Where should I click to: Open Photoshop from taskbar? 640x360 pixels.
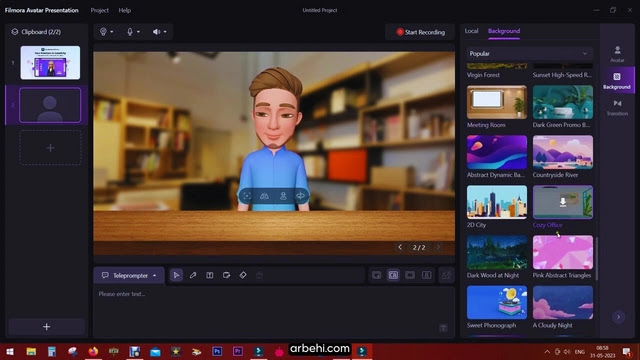(217, 351)
